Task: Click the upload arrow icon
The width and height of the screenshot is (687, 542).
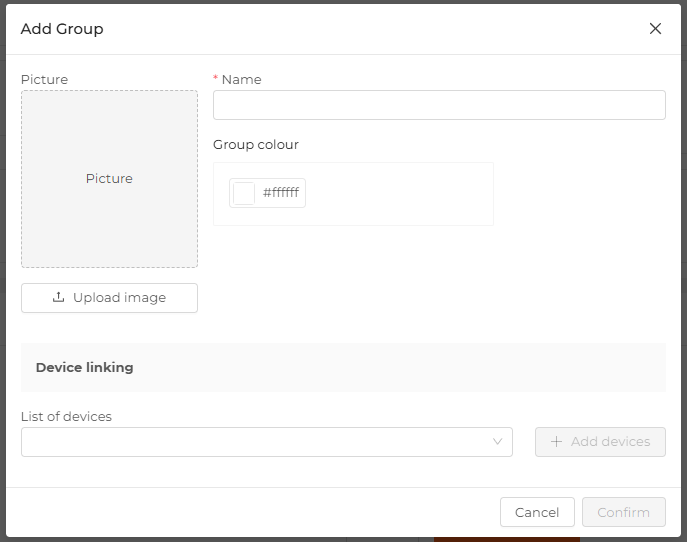Action: [58, 298]
